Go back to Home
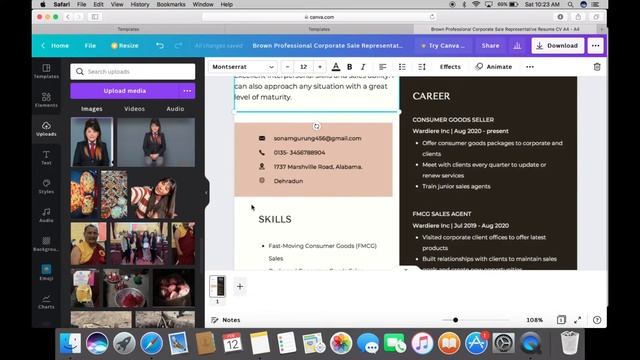This screenshot has width=640, height=360. point(55,46)
